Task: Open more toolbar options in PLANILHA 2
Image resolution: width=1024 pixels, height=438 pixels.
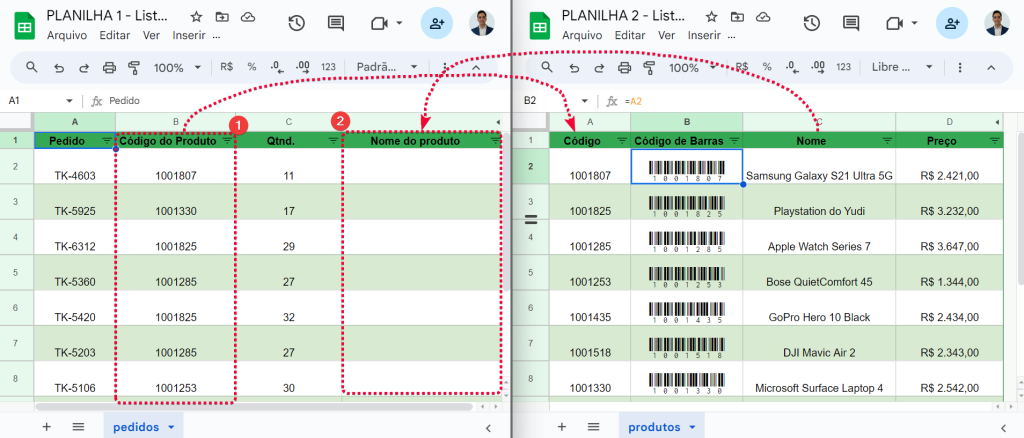Action: [960, 67]
